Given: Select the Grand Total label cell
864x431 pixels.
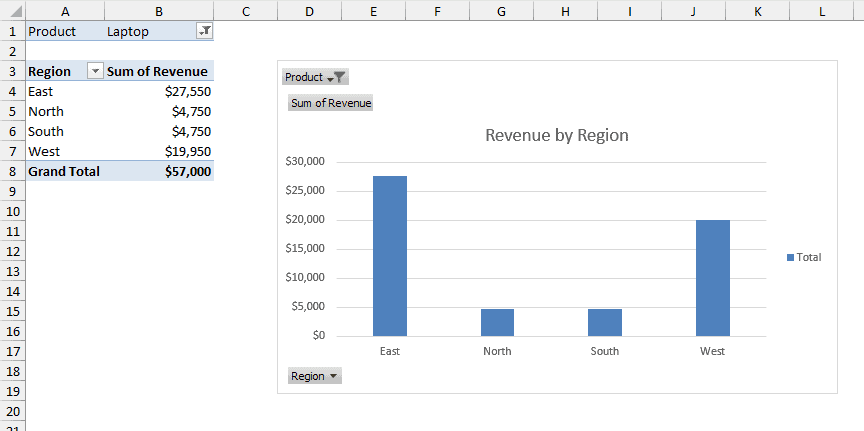Looking at the screenshot, I should (x=65, y=171).
